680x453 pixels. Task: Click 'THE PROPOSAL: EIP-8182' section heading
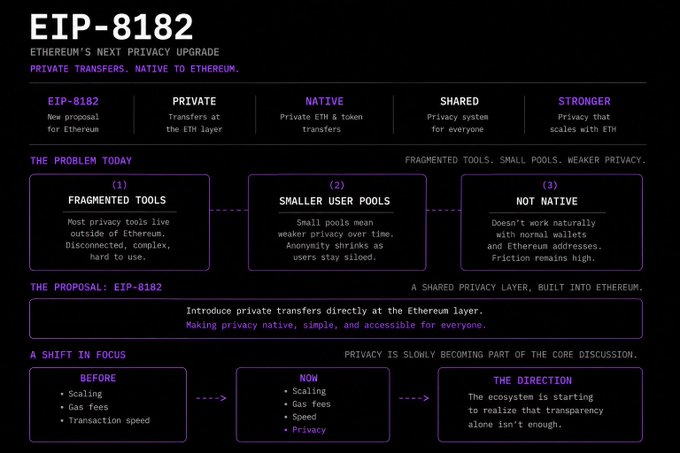[x=96, y=287]
